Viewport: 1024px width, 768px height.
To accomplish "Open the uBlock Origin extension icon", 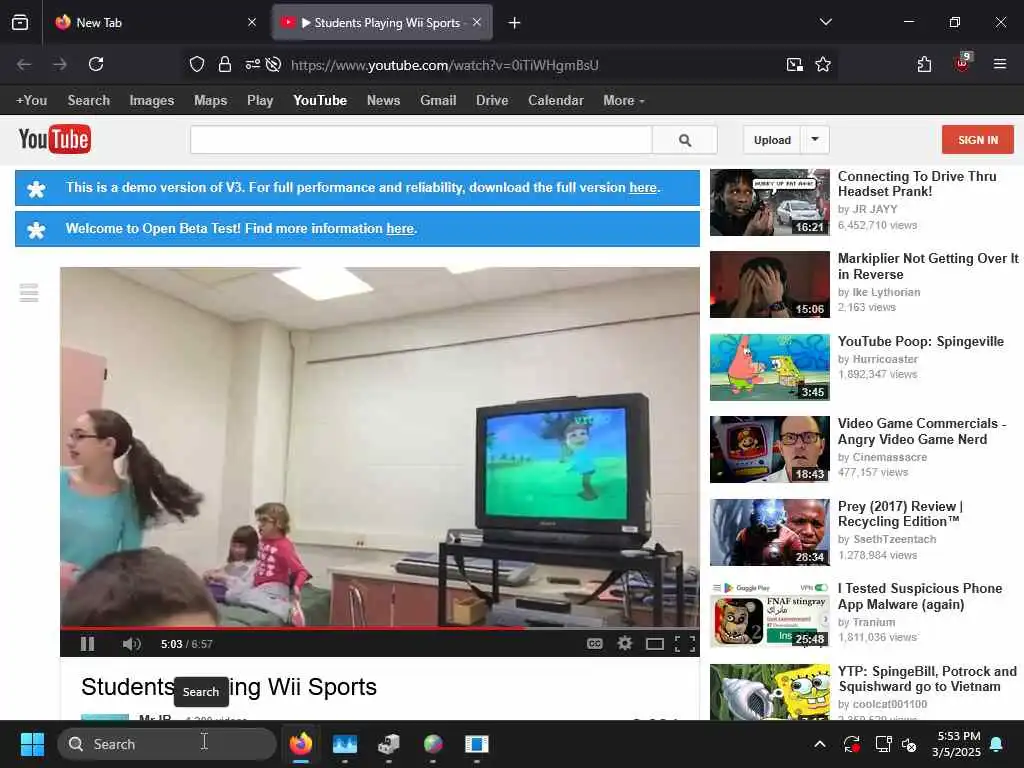I will click(962, 63).
